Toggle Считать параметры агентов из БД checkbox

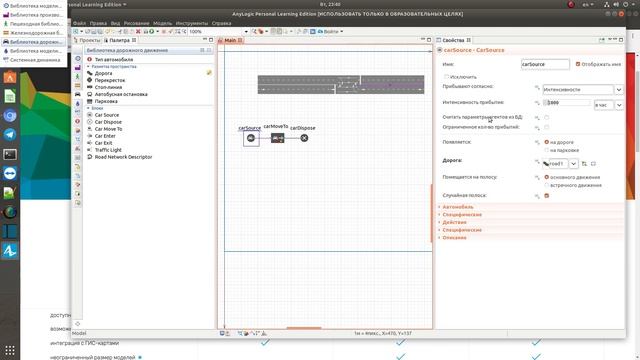547,118
